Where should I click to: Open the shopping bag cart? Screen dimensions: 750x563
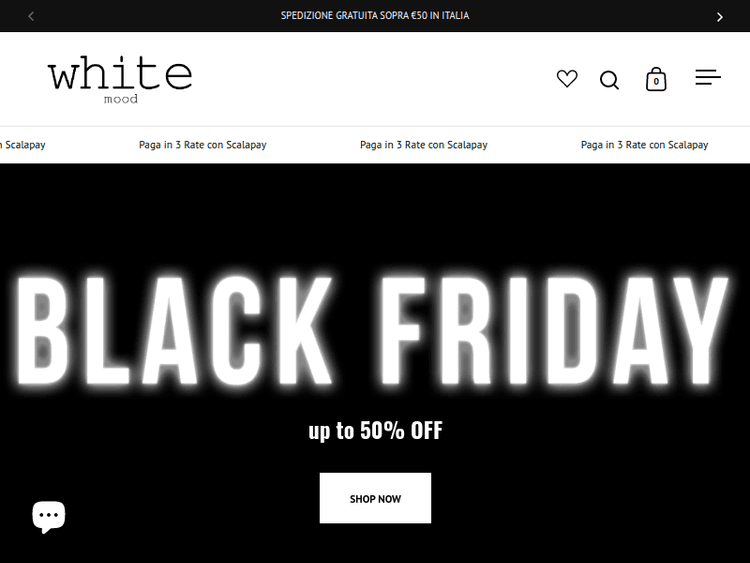[x=656, y=80]
